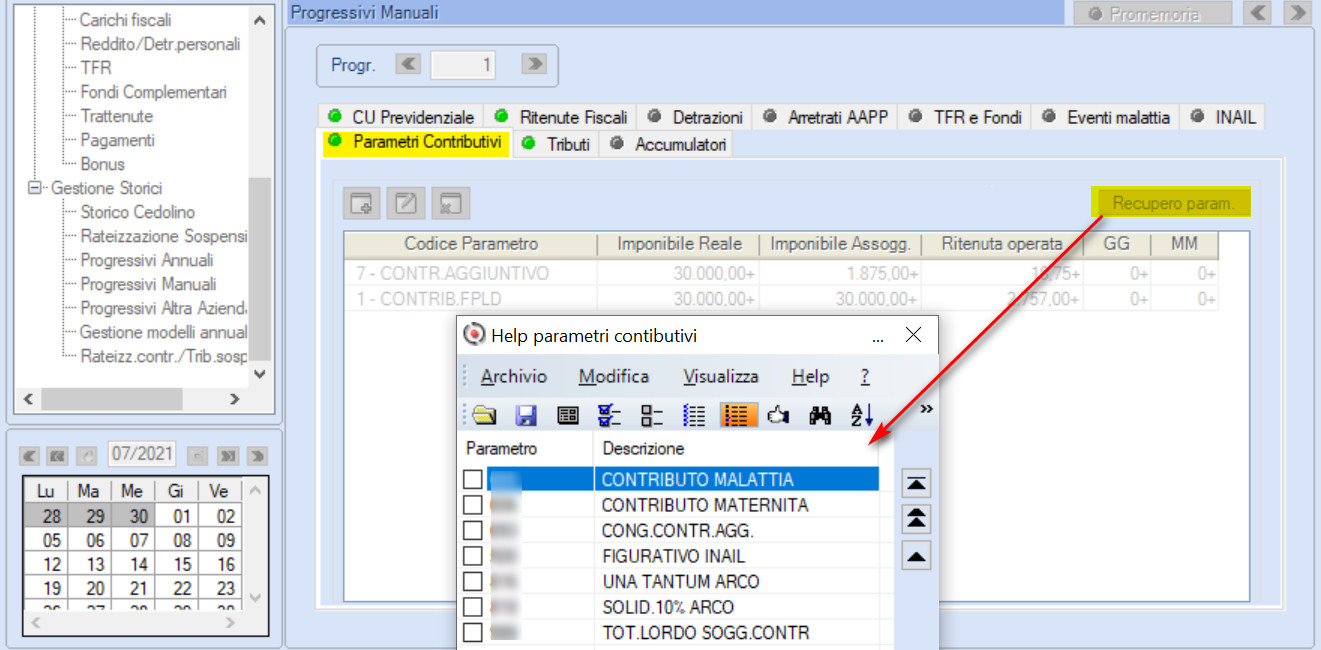Page up with the double-arrow button

tap(916, 520)
